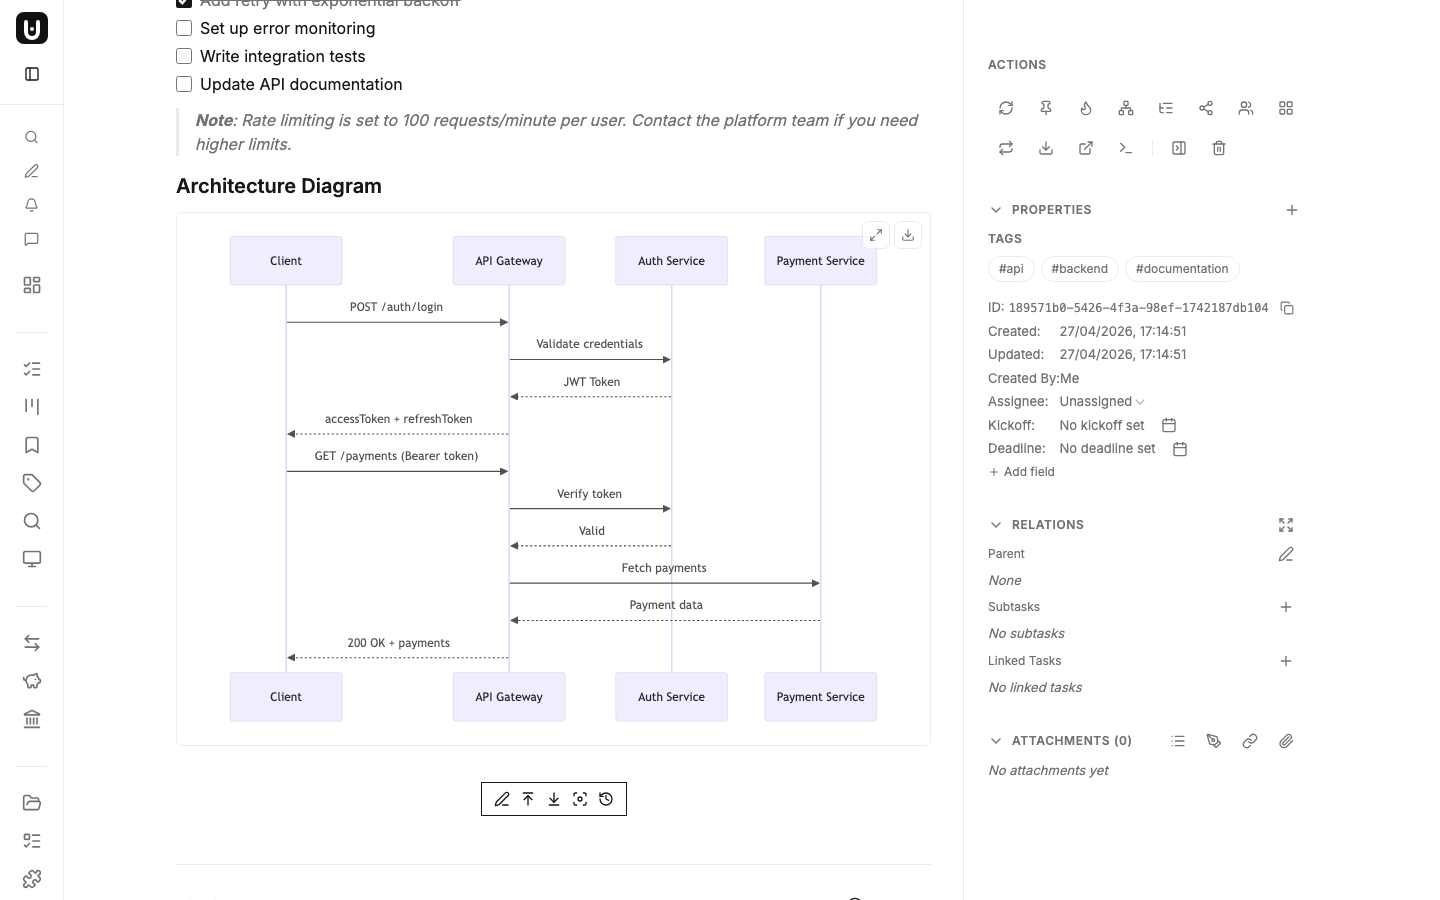1440x900 pixels.
Task: Click the #documentation tag
Action: click(1182, 269)
